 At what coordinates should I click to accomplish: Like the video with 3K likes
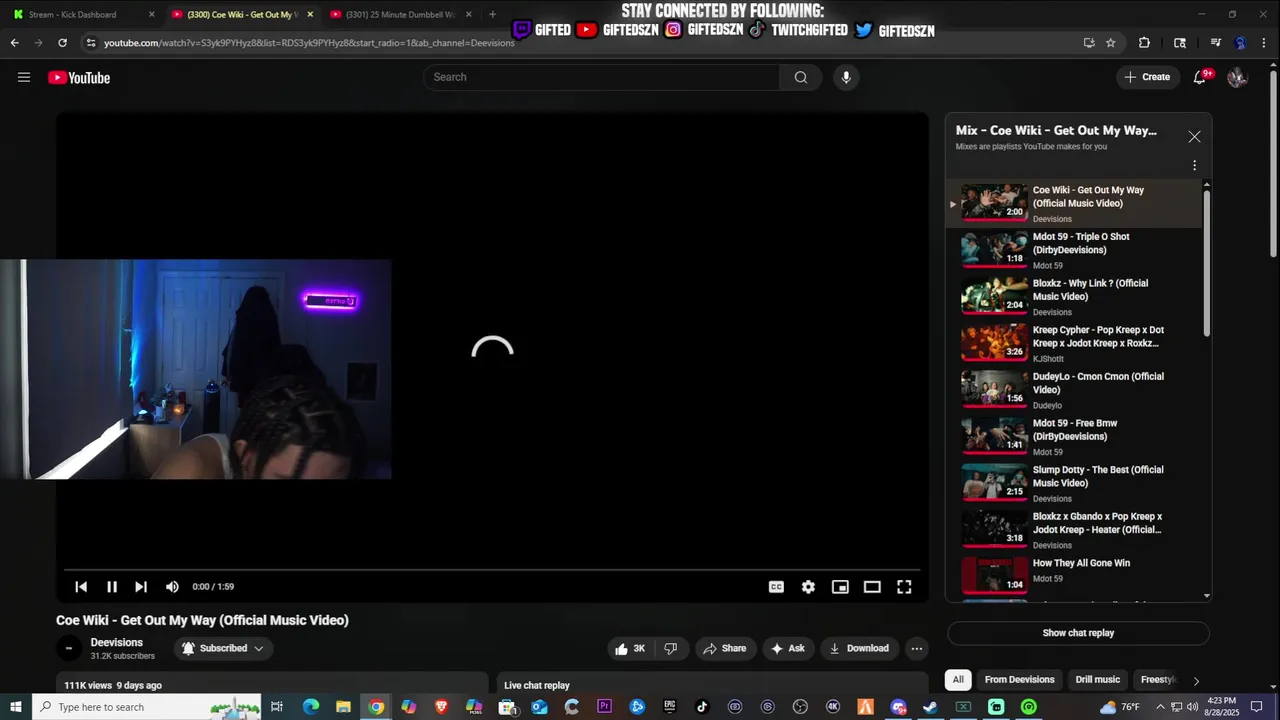point(630,648)
